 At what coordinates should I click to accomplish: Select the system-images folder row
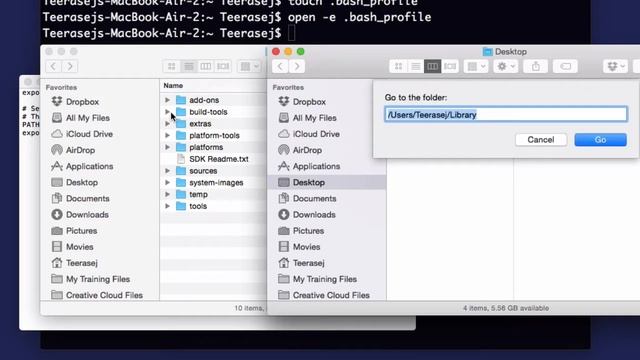[213, 183]
